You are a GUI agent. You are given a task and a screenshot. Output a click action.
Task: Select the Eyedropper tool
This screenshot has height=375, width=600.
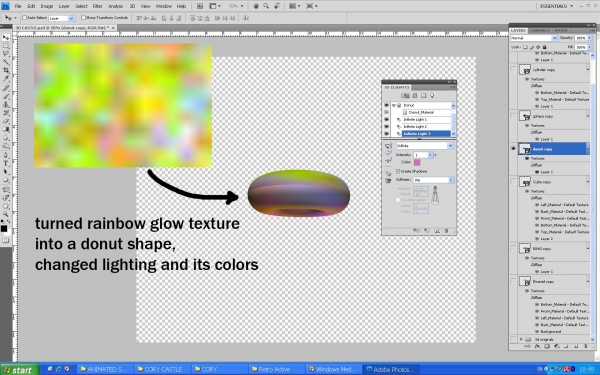click(x=5, y=78)
